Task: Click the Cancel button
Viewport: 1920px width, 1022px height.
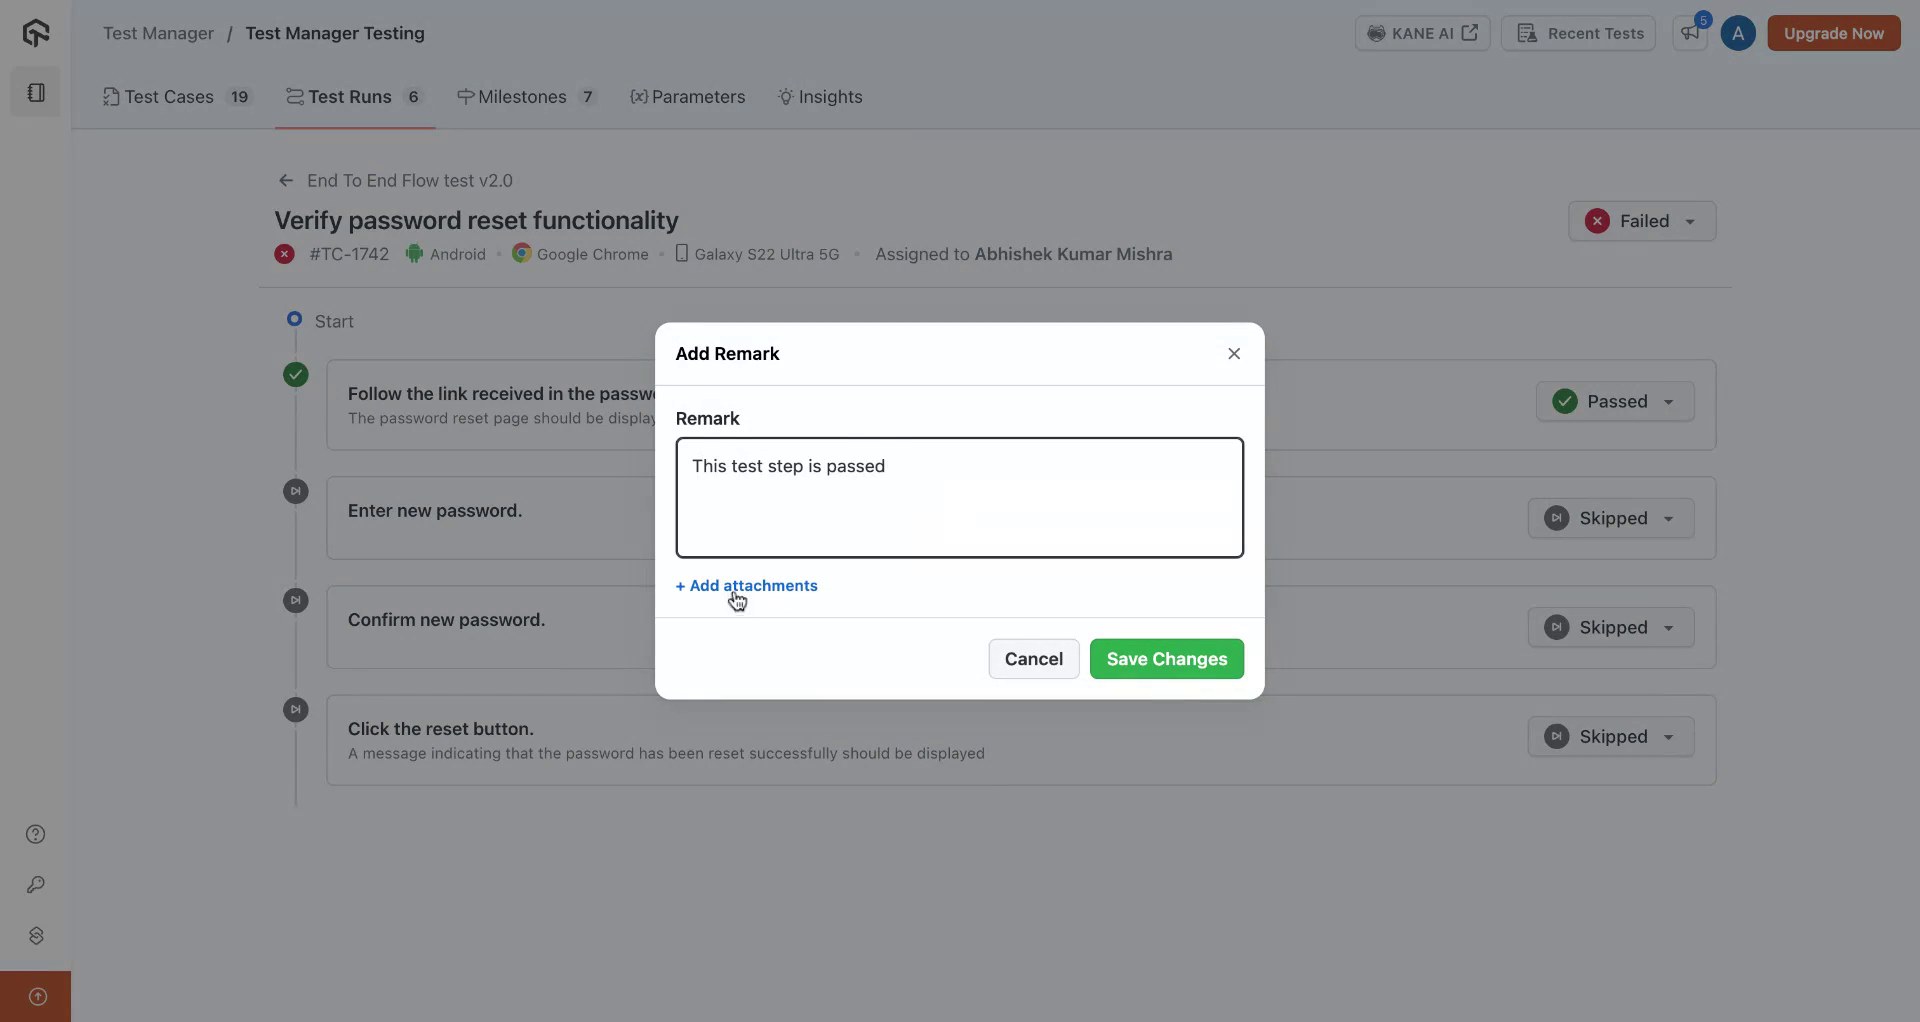Action: pyautogui.click(x=1033, y=659)
